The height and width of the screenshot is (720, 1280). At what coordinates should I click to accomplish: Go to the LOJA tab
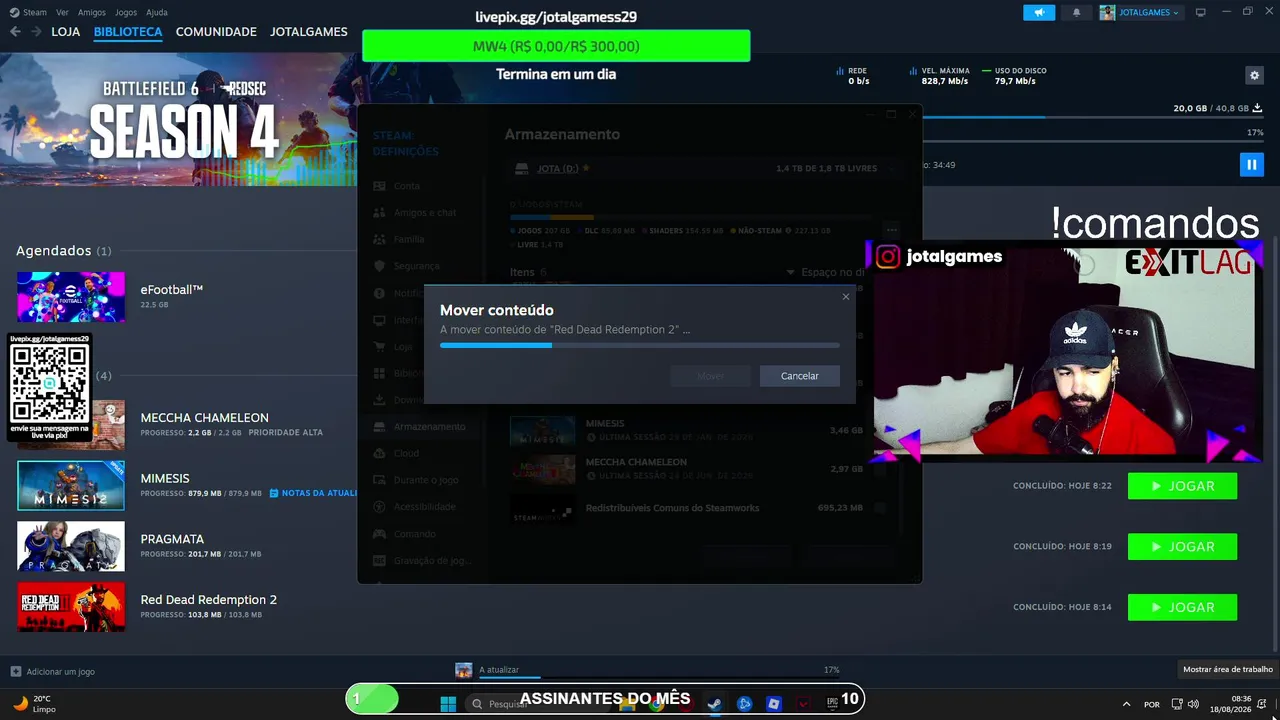(65, 32)
